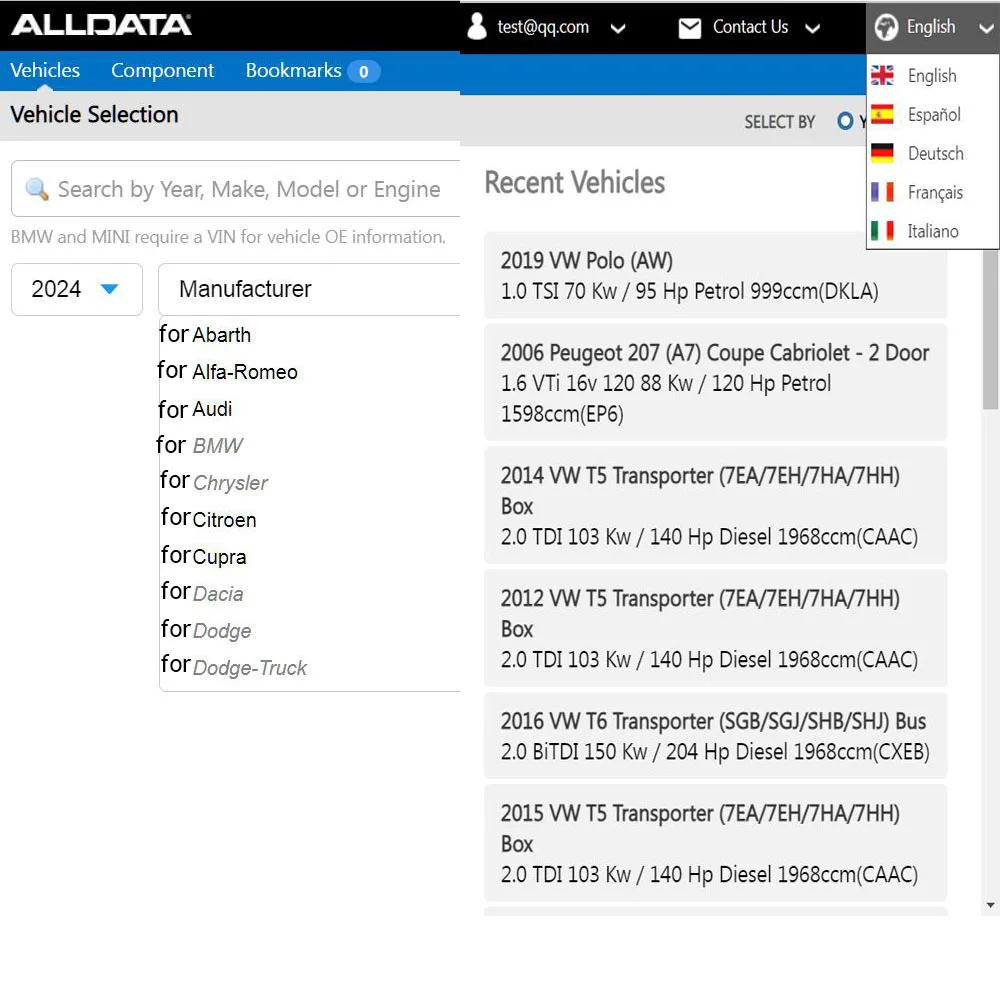Select the German flag next to Deutsch

(881, 153)
